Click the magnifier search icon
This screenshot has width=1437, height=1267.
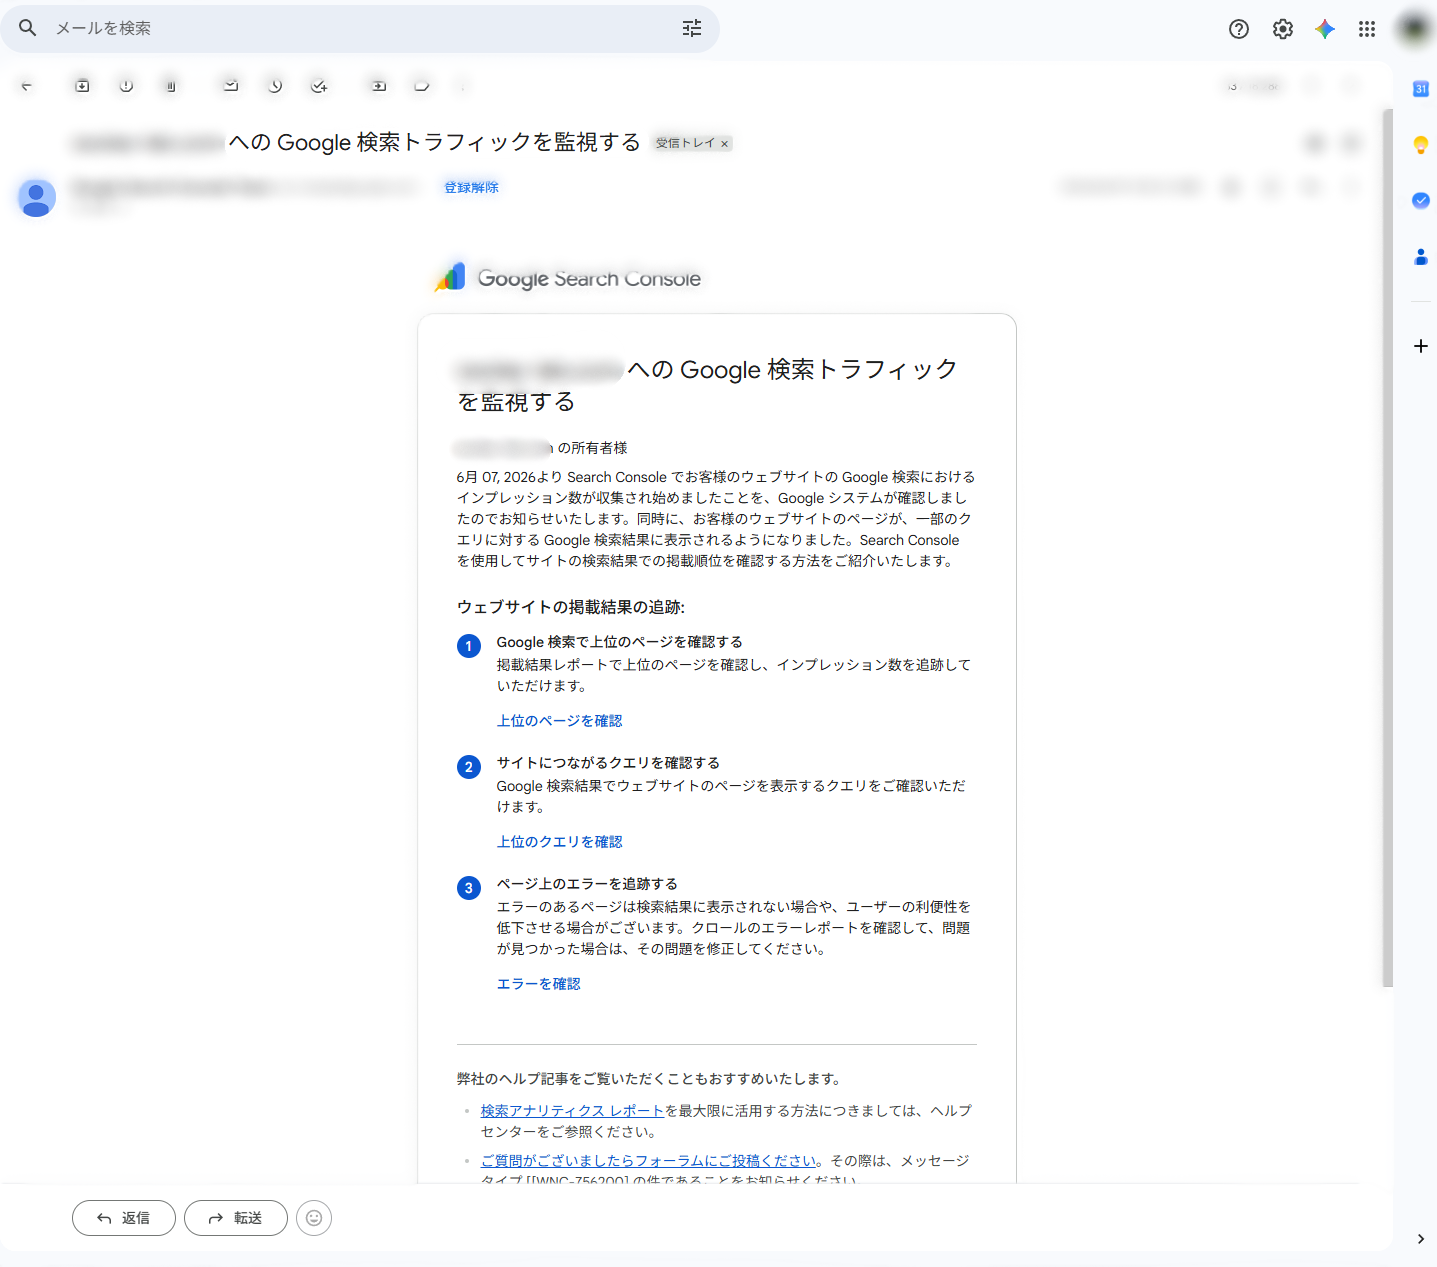click(x=28, y=28)
